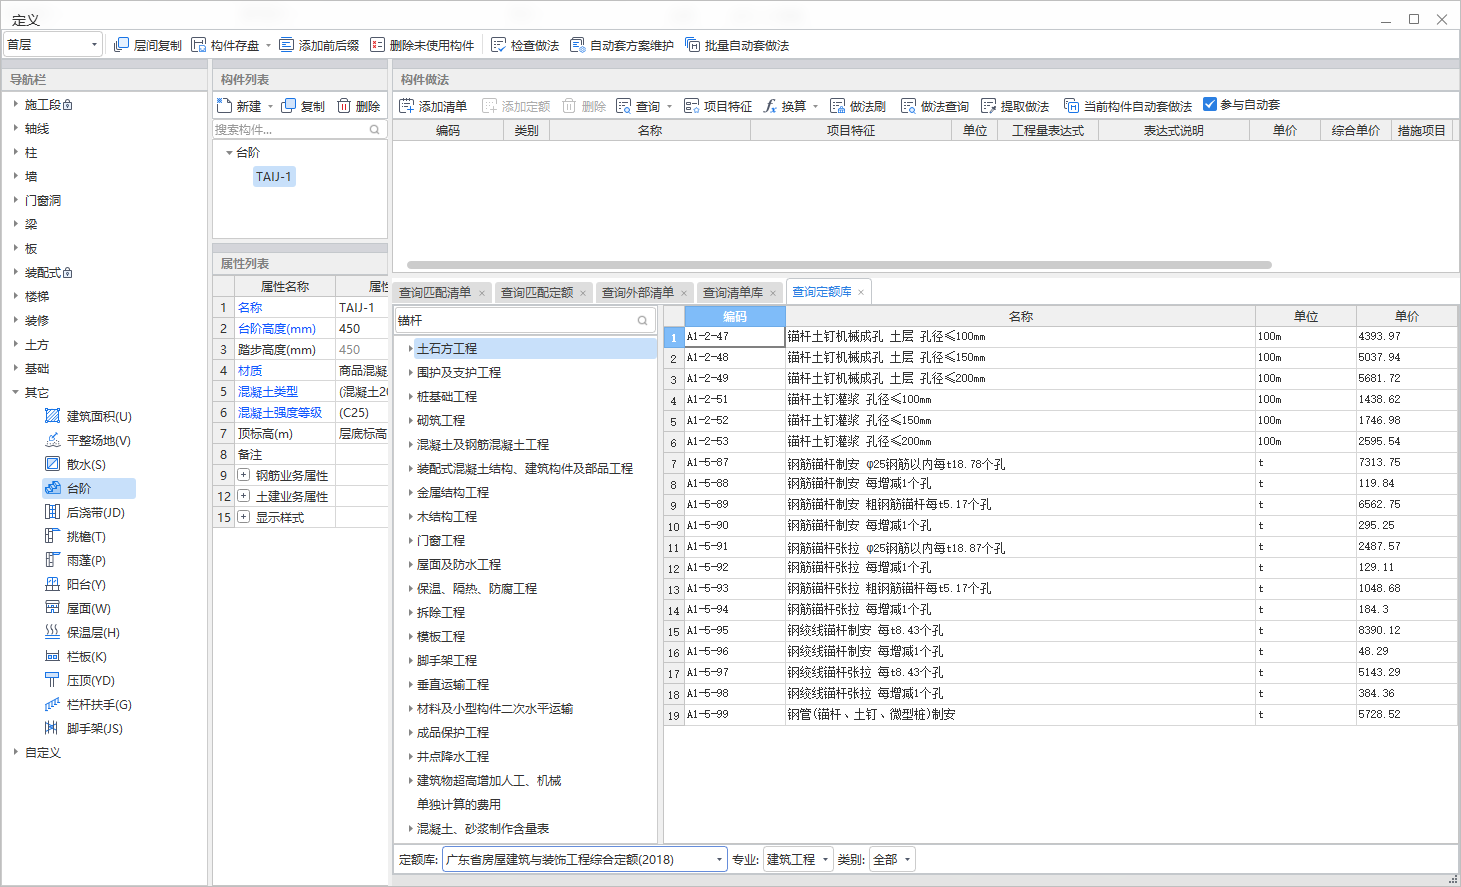This screenshot has height=887, width=1461.
Task: Select 单独计算的费用 entry
Action: click(x=459, y=804)
